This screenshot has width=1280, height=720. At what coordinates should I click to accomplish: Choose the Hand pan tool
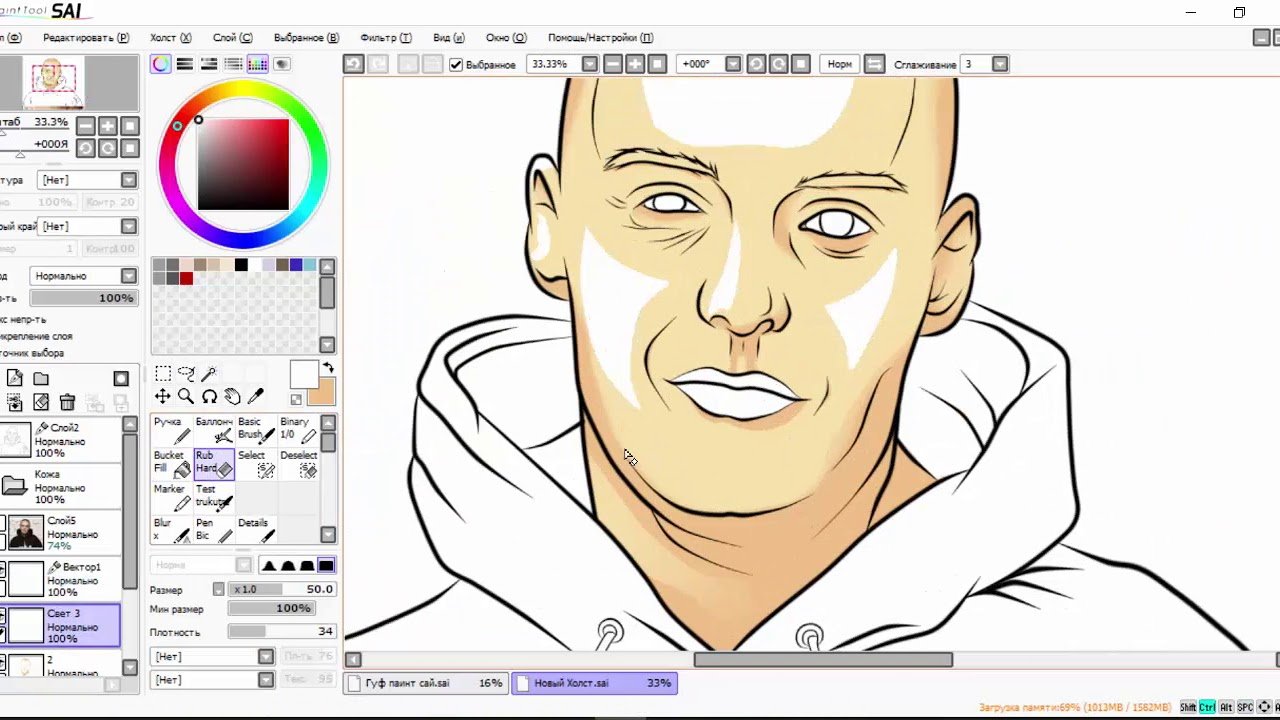click(x=232, y=397)
